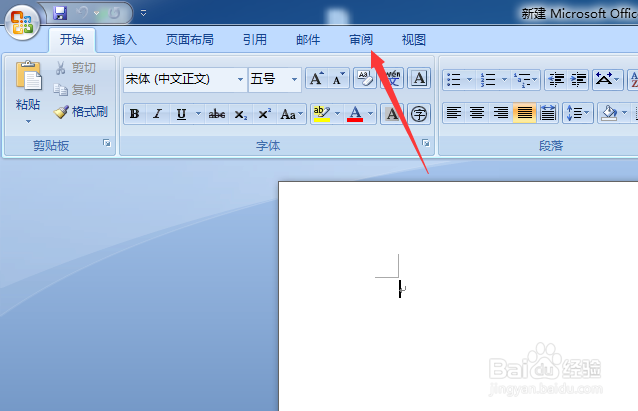Save document with quick access icon
The image size is (638, 411).
point(60,13)
